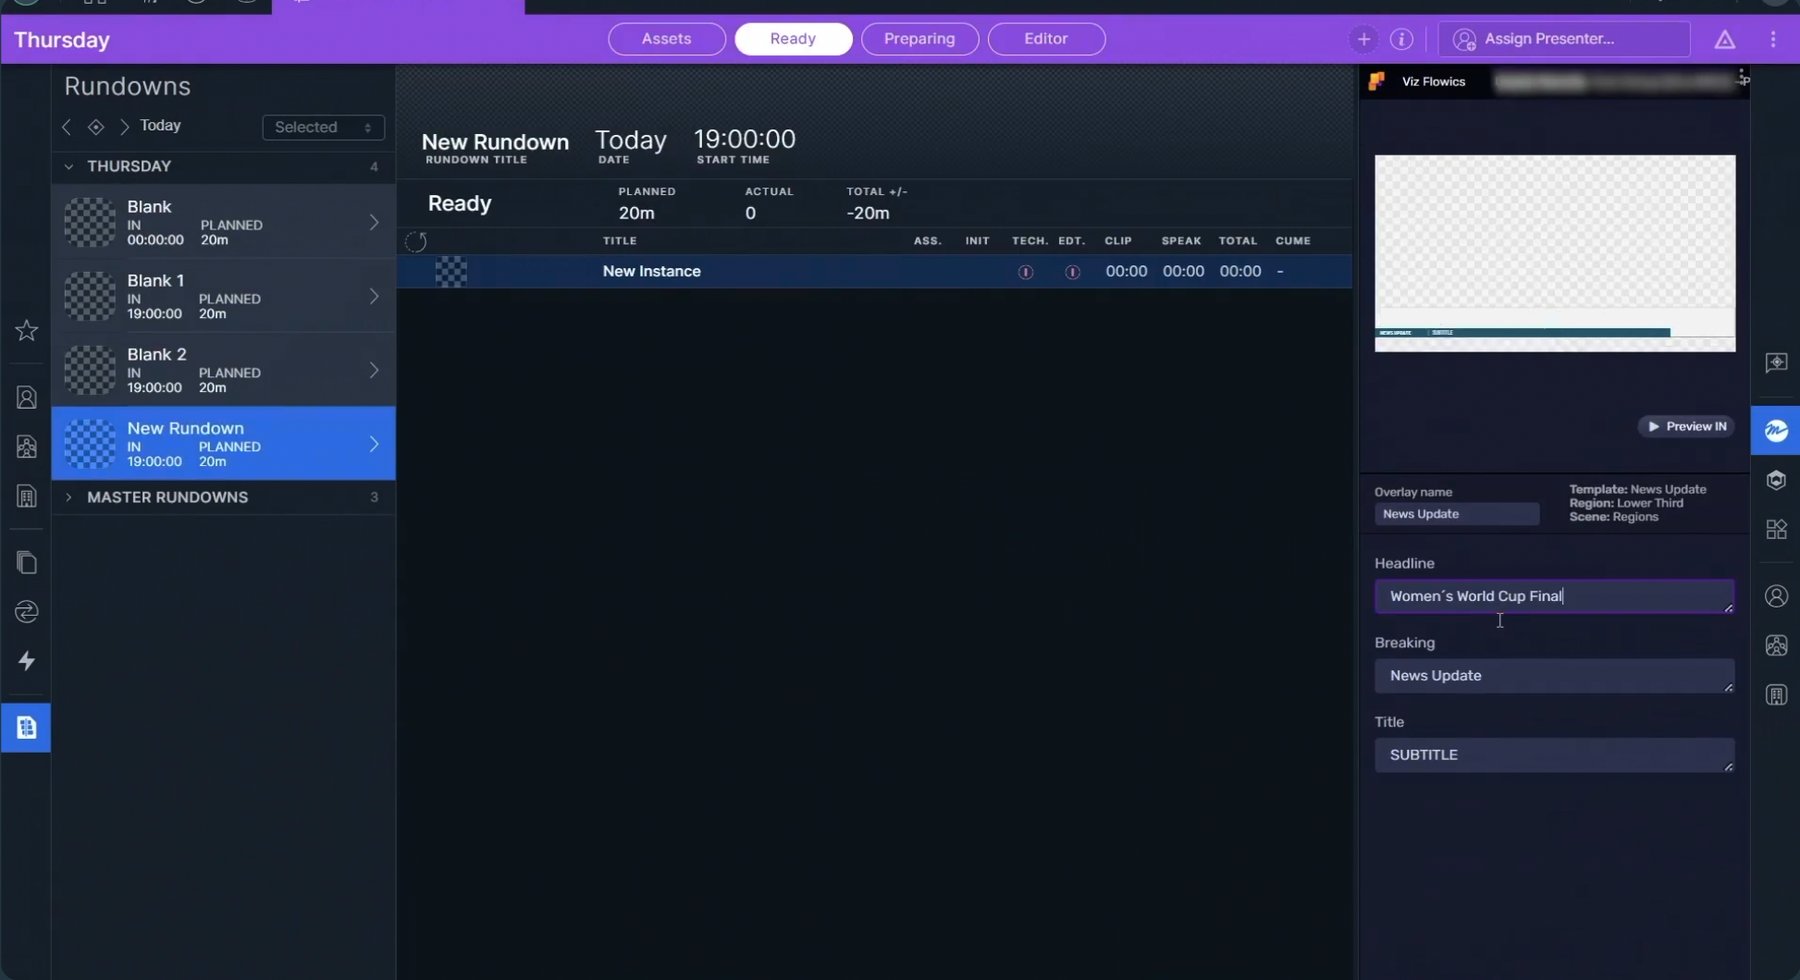The height and width of the screenshot is (980, 1800).
Task: Click the 19:00:00 start time value
Action: click(745, 139)
